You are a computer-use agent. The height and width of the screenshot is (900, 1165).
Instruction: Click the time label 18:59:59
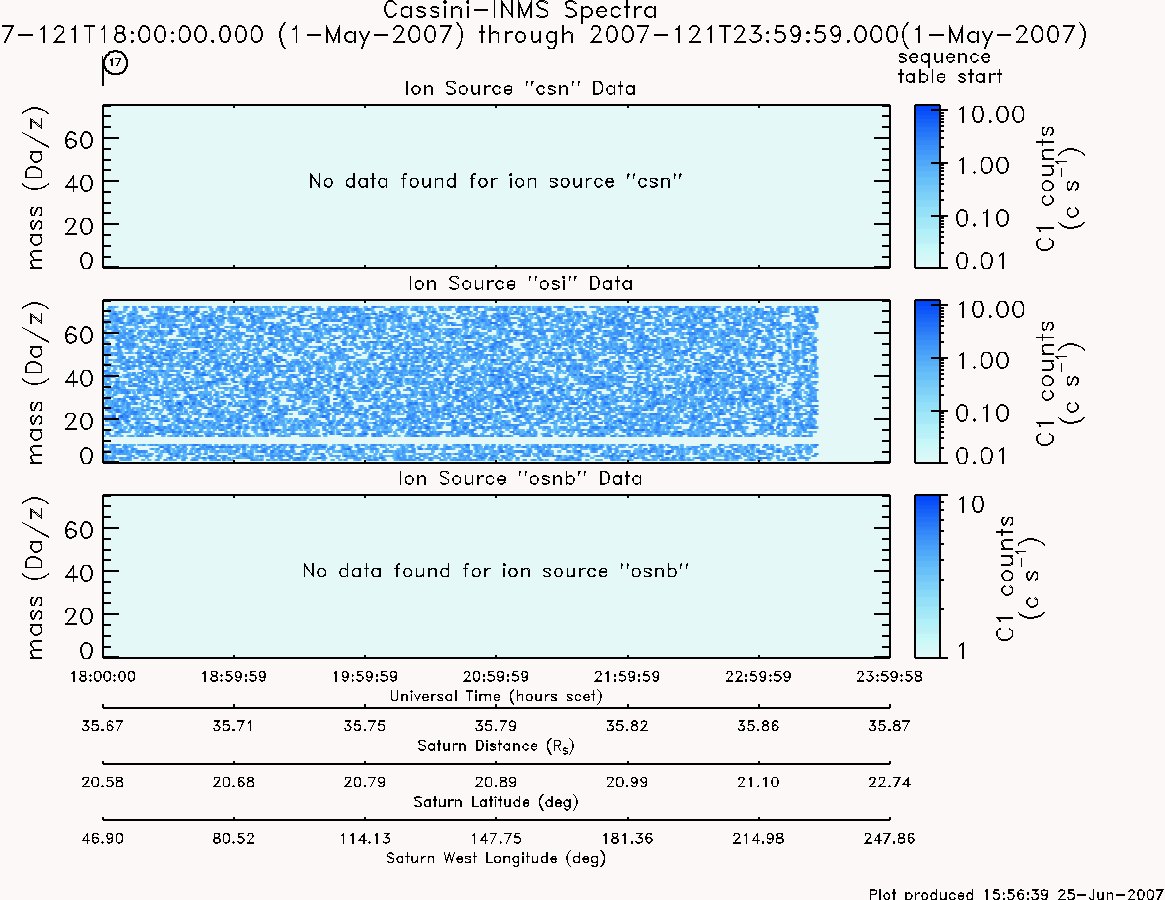click(x=233, y=676)
